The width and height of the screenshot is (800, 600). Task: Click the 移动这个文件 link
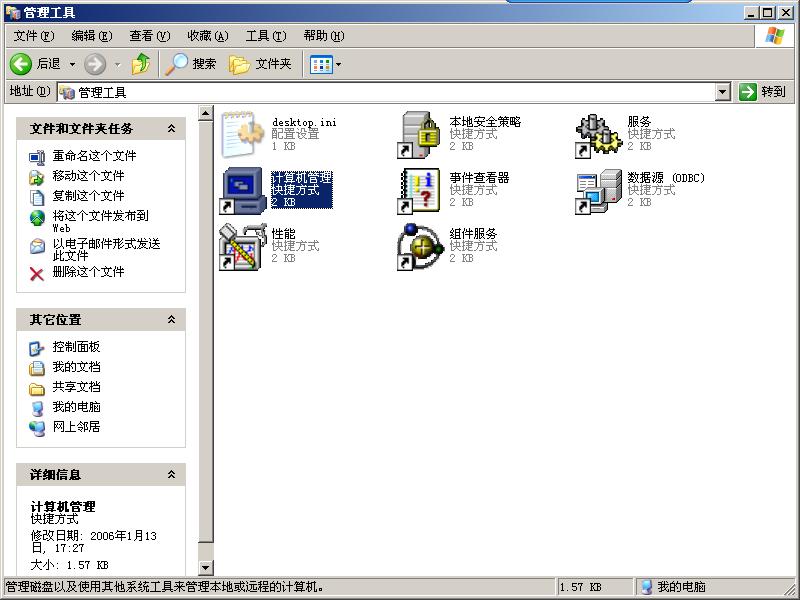(x=88, y=176)
